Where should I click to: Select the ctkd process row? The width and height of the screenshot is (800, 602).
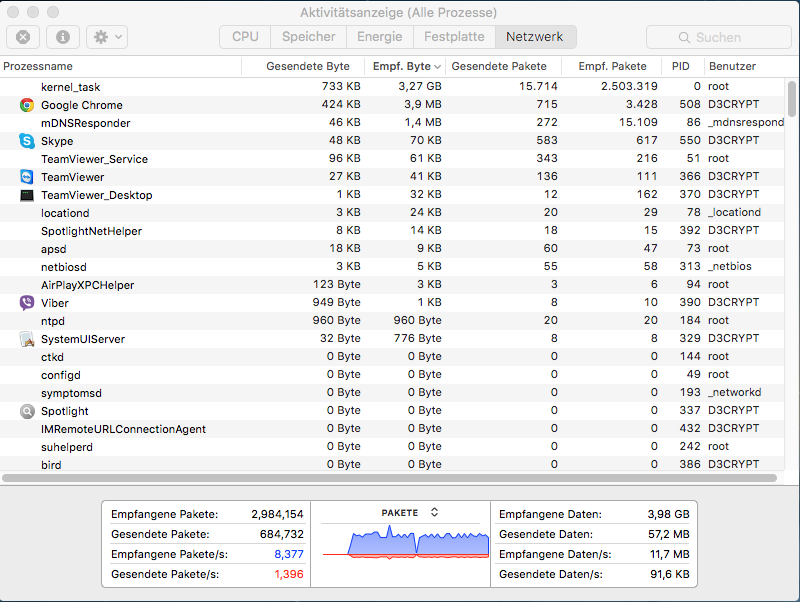coord(392,357)
